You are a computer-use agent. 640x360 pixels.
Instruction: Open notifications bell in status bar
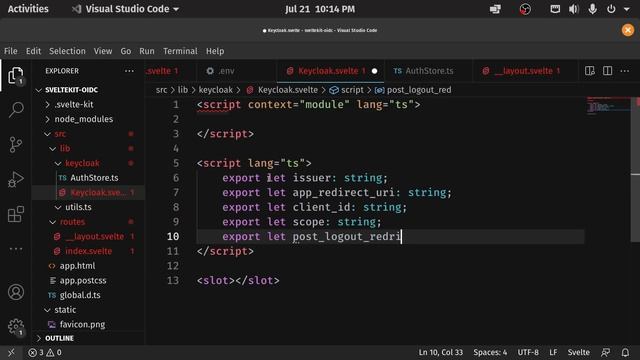point(625,352)
